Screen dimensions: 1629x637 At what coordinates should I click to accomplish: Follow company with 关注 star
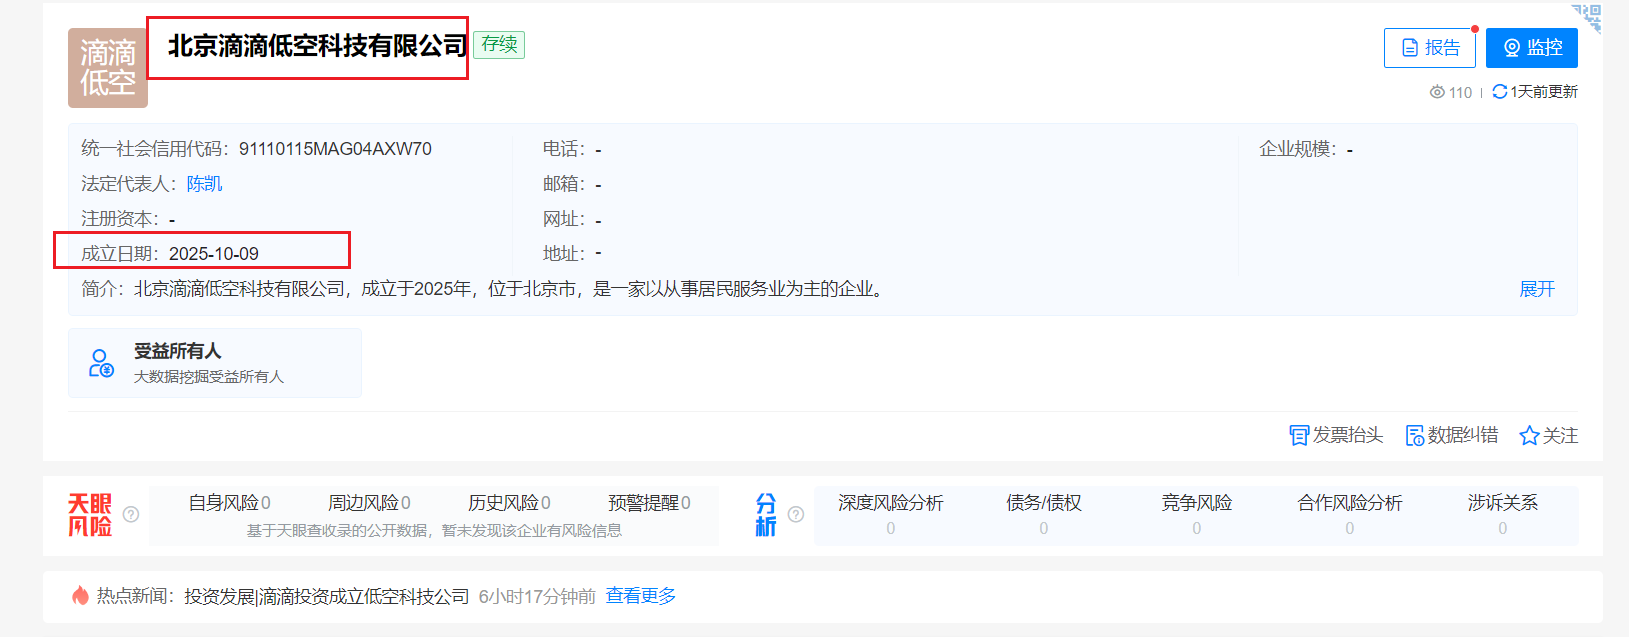pos(1529,435)
